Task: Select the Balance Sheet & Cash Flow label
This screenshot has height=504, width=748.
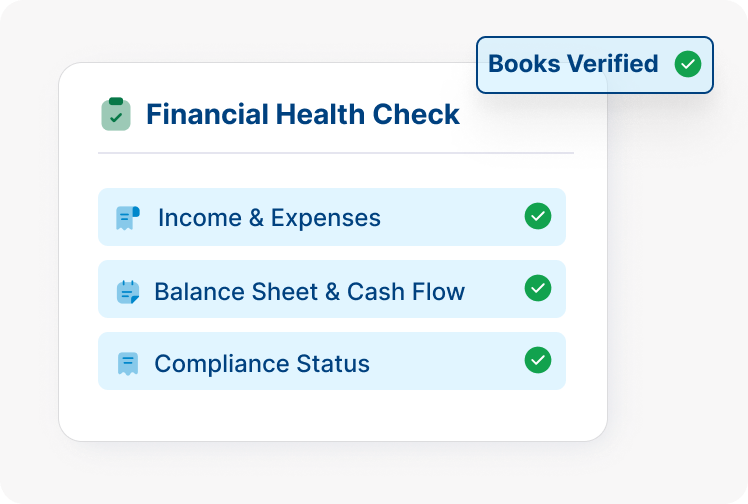Action: (x=309, y=292)
